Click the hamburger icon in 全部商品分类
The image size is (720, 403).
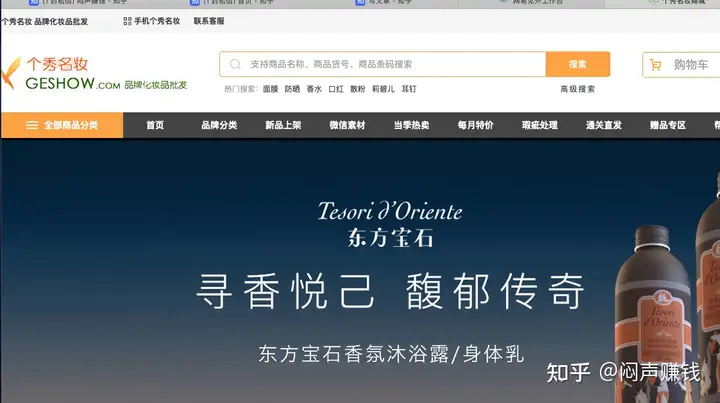[x=32, y=125]
